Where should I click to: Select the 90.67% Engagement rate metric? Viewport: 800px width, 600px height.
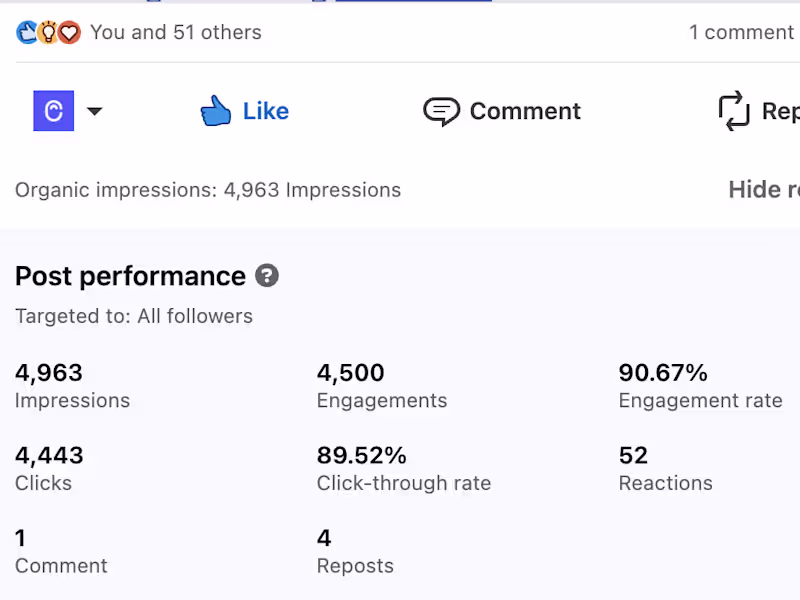tap(700, 386)
